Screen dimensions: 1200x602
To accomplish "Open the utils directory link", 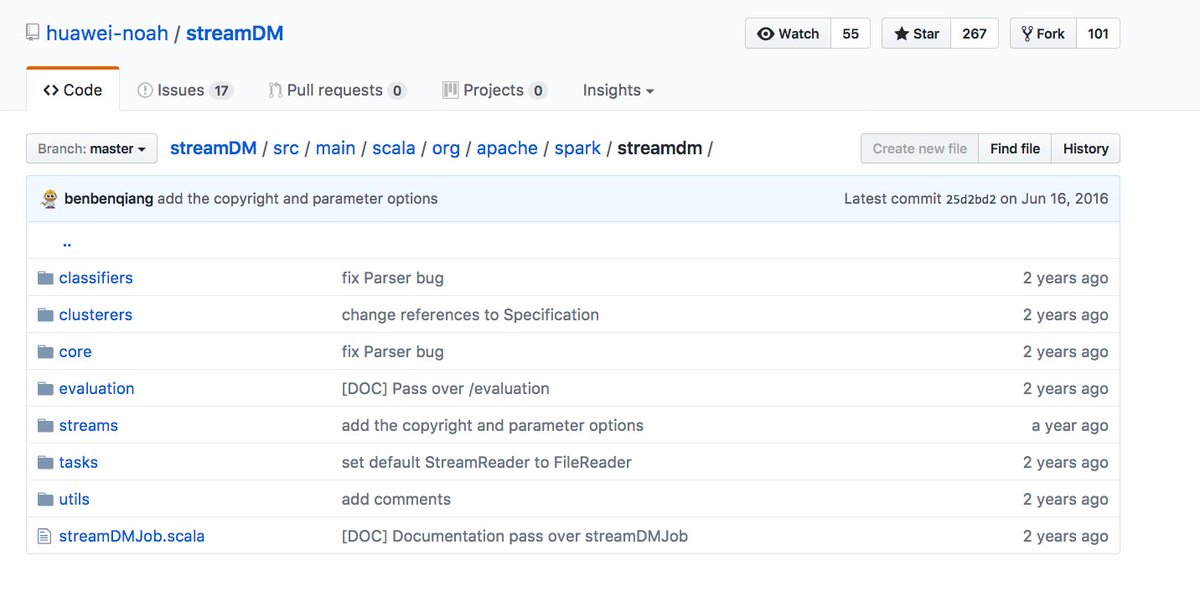I will pyautogui.click(x=74, y=500).
